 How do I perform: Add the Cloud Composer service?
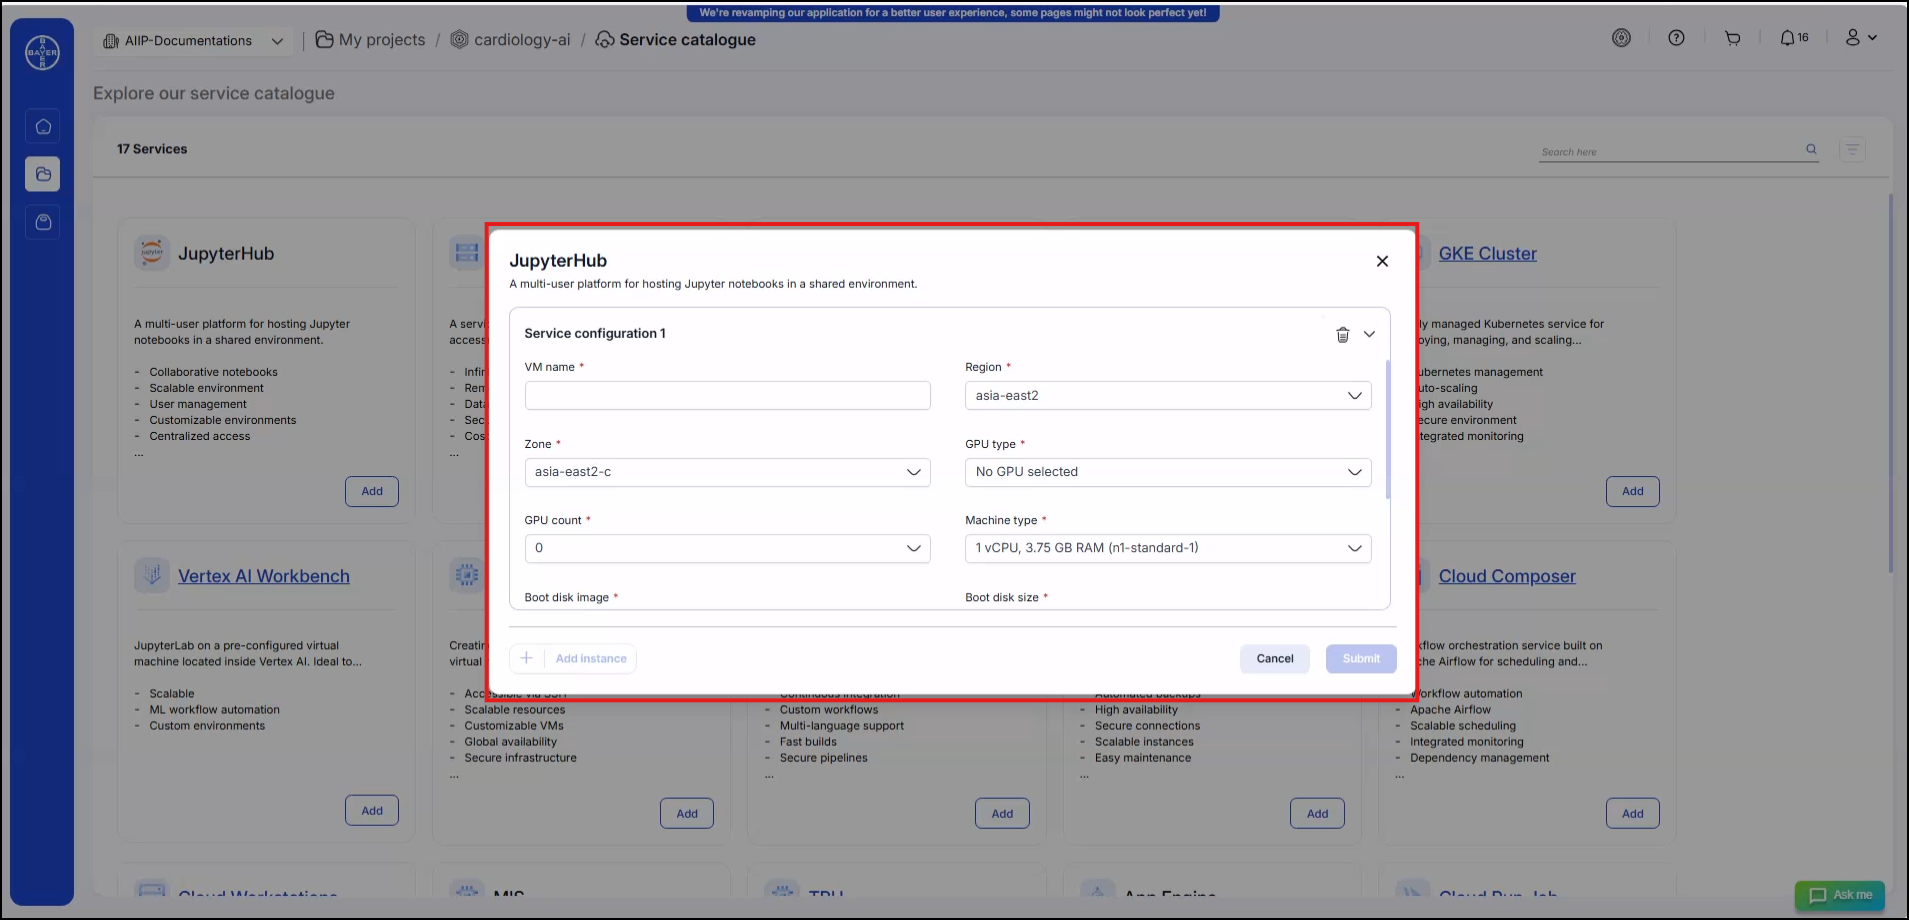pos(1632,814)
